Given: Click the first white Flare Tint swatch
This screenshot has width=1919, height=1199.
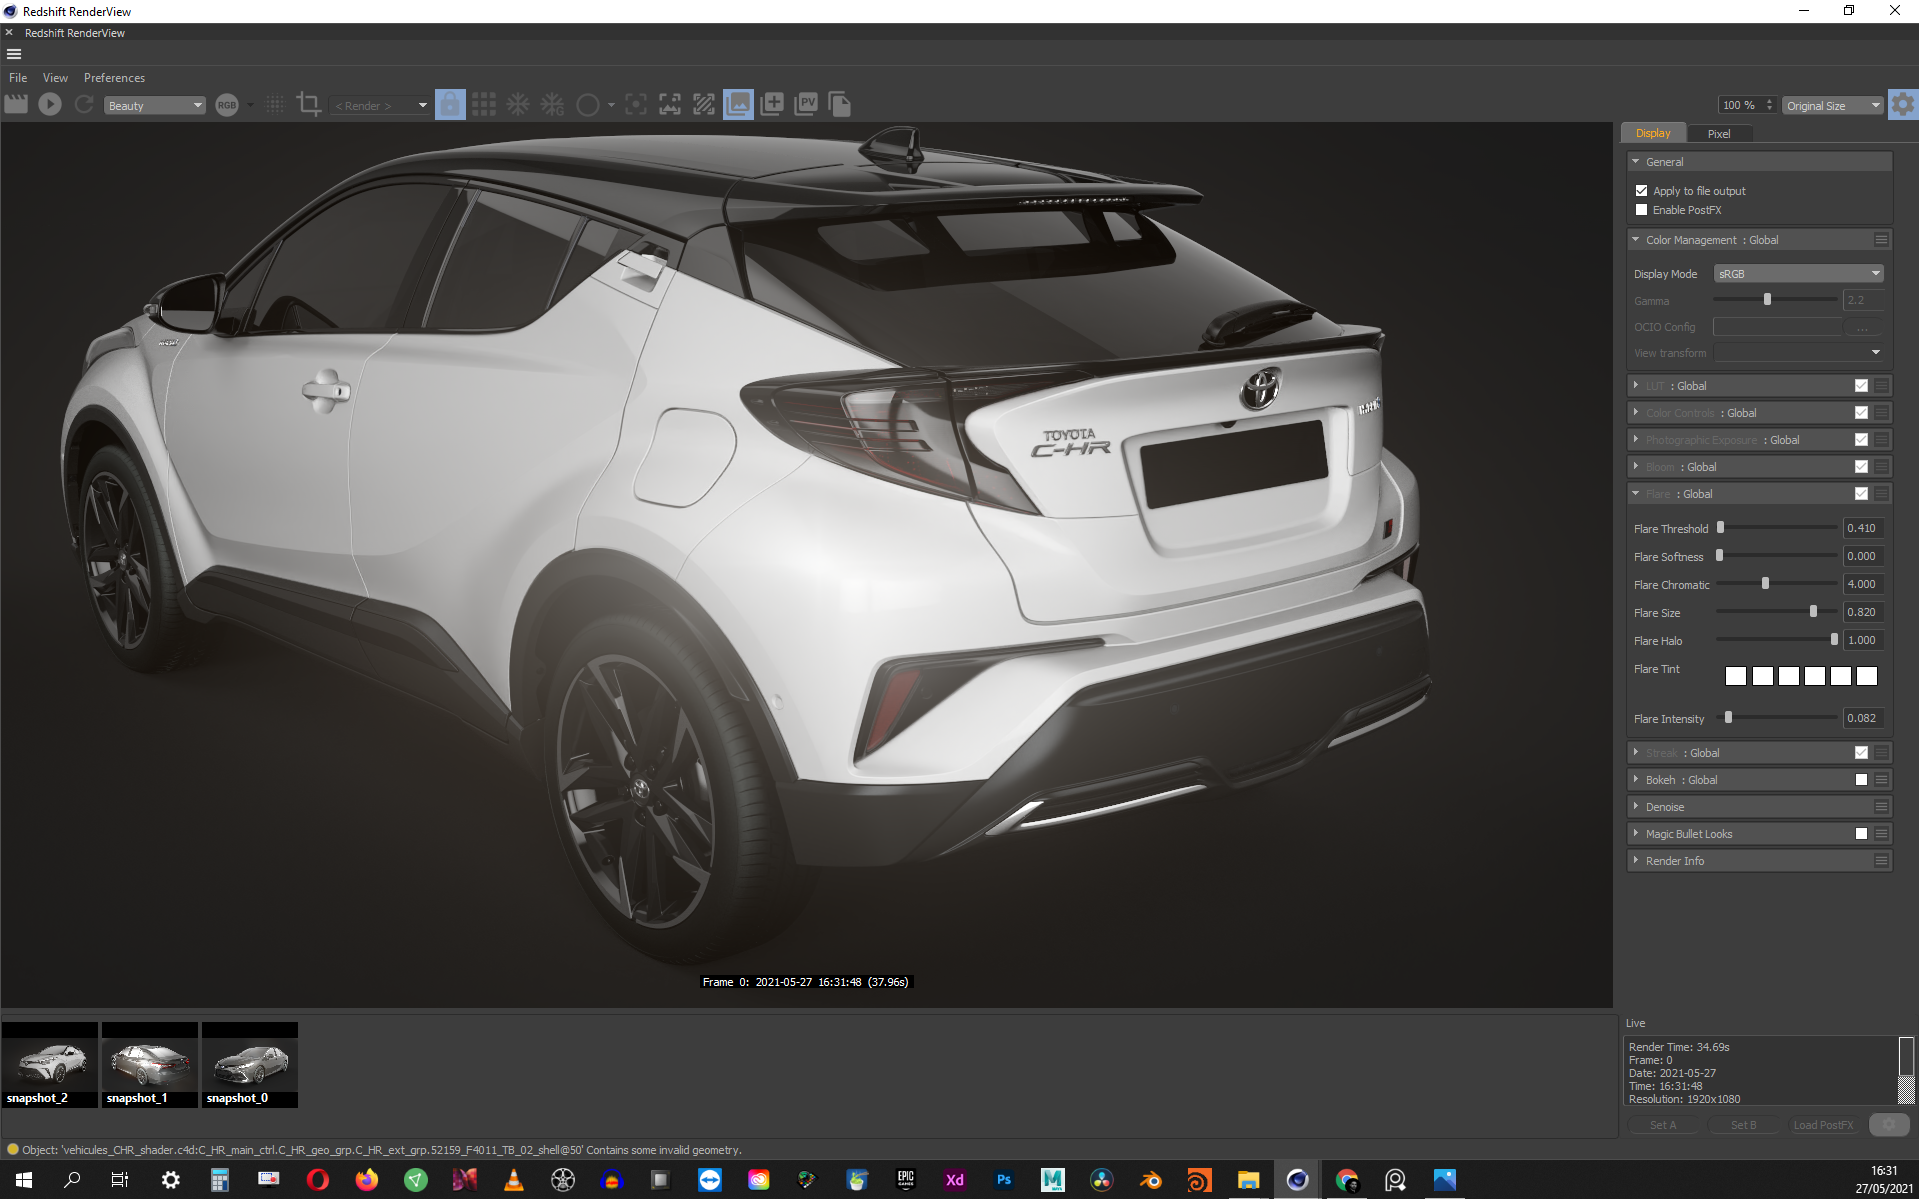Looking at the screenshot, I should (x=1736, y=676).
